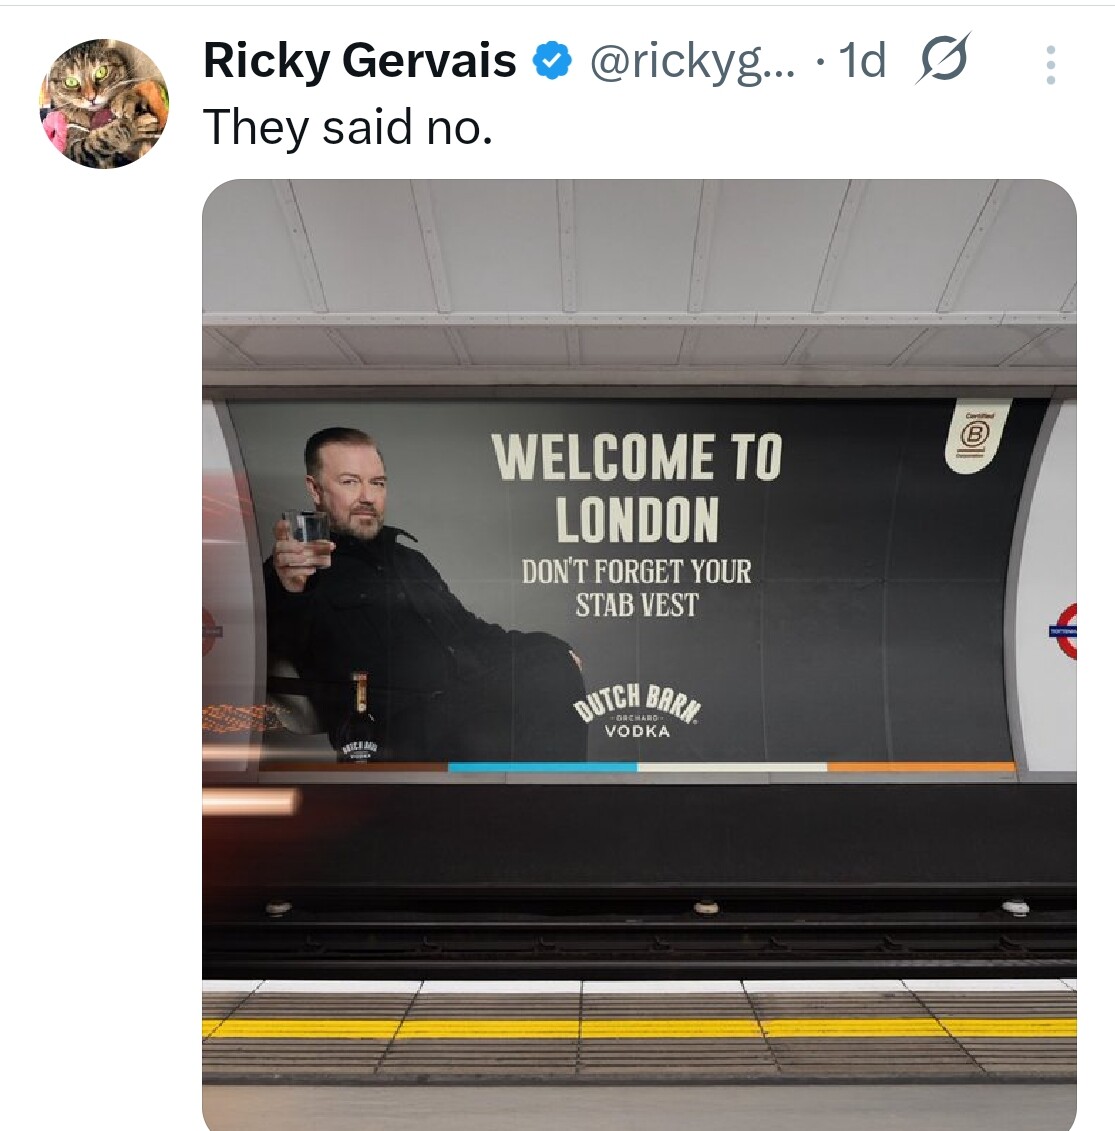Click the Underground roundel sign on right edge

click(x=1063, y=632)
